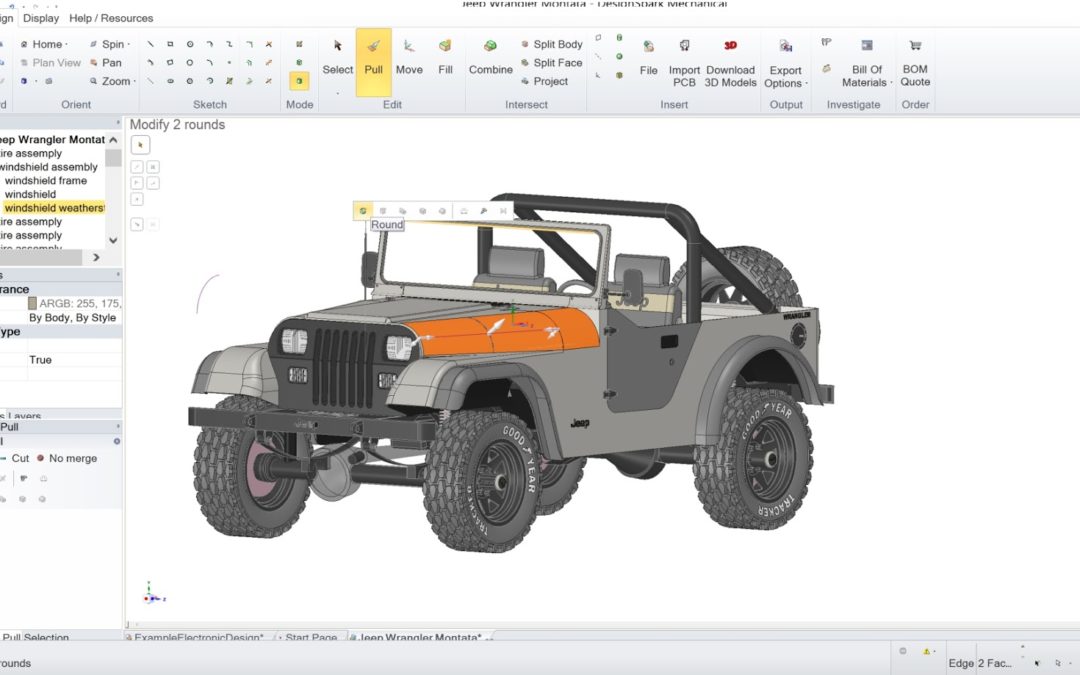
Task: Select the Cut pull option
Action: 15,458
